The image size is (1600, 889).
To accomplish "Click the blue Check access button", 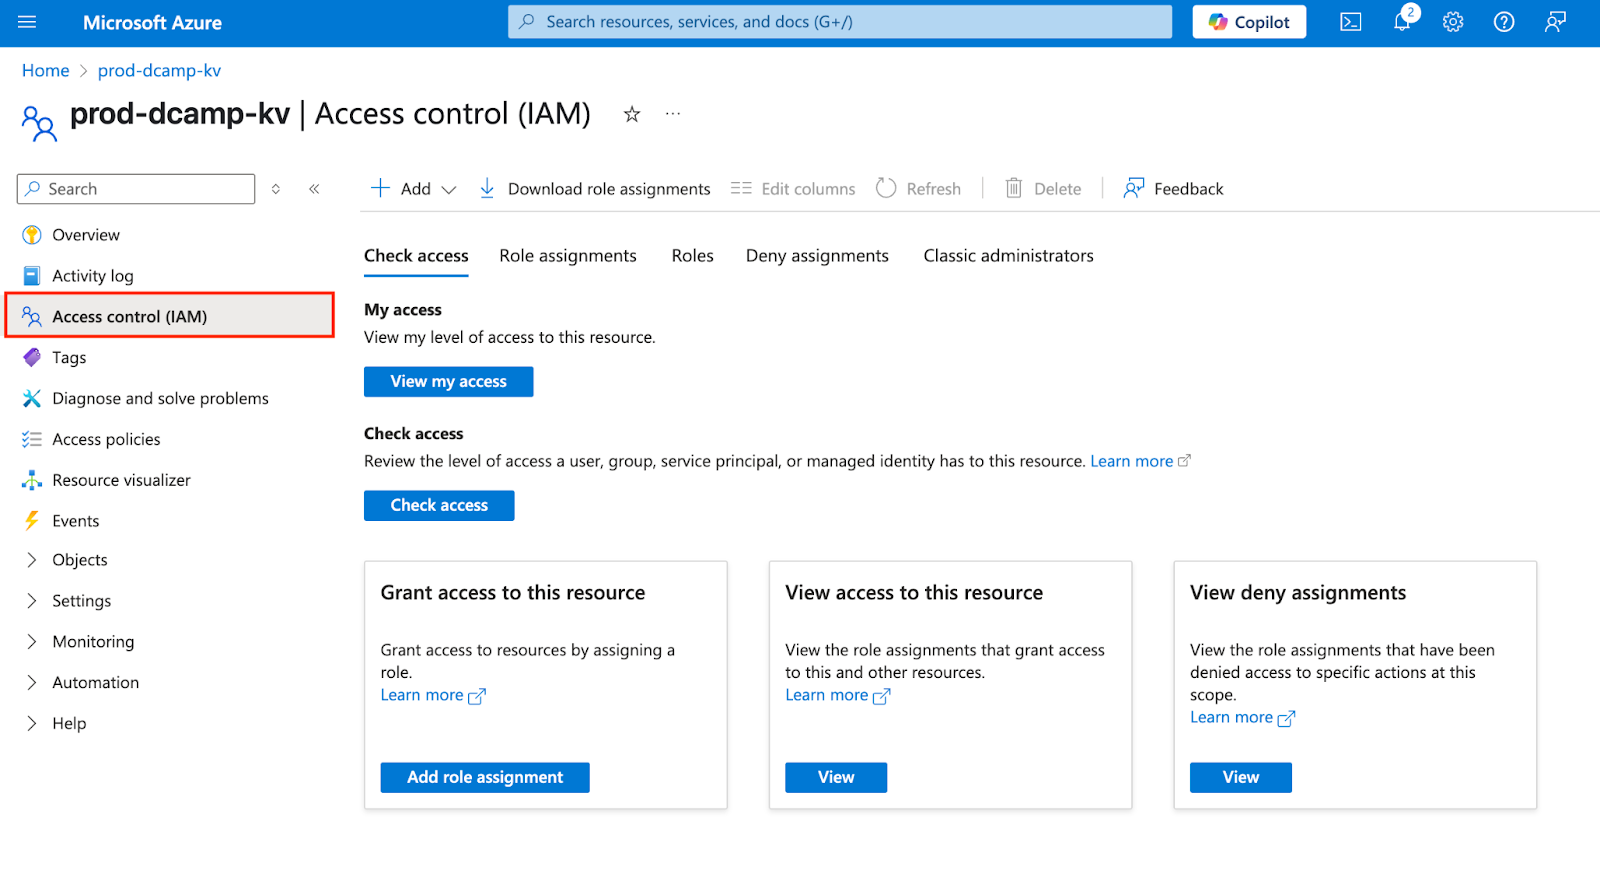I will (439, 506).
